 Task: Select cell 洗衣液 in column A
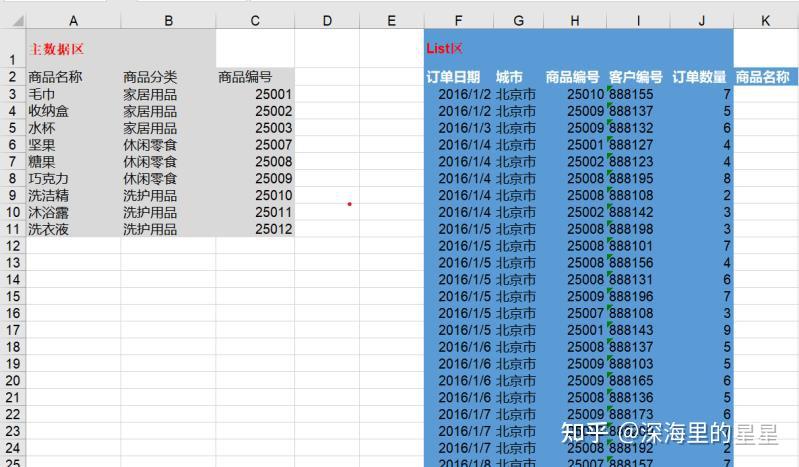(x=73, y=229)
